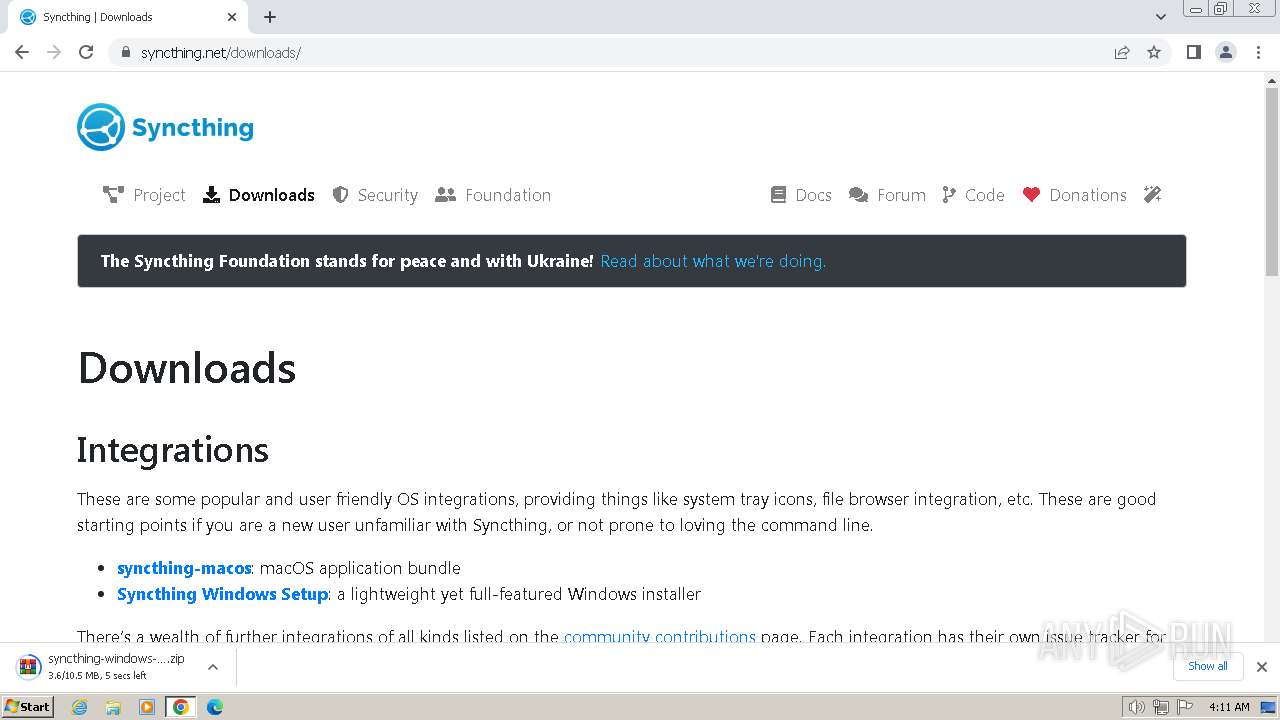
Task: Click the Action Center flag tray icon
Action: (x=1184, y=707)
